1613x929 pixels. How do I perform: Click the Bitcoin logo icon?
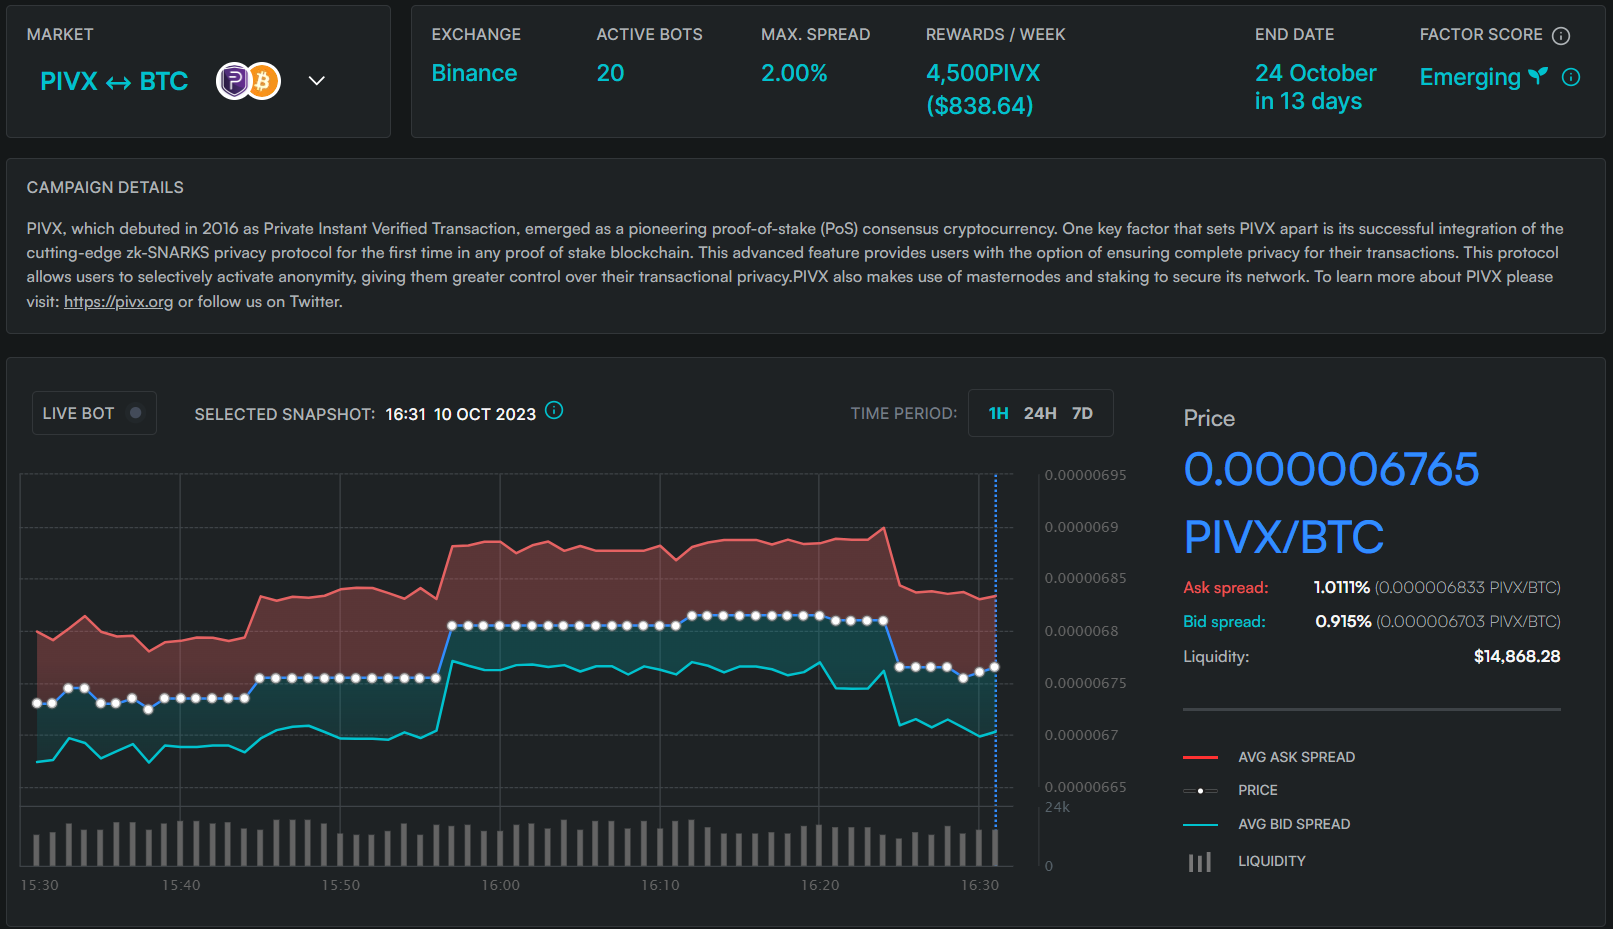click(263, 81)
